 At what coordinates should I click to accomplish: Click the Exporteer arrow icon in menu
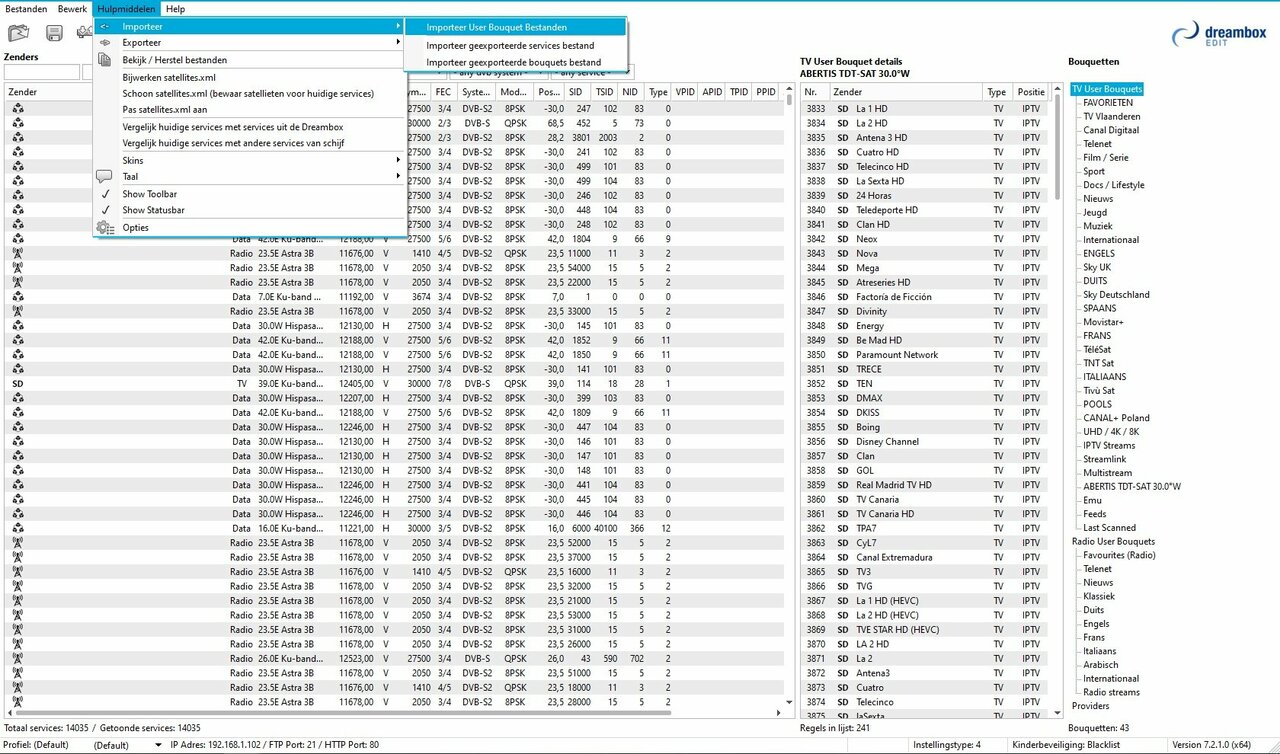point(105,43)
